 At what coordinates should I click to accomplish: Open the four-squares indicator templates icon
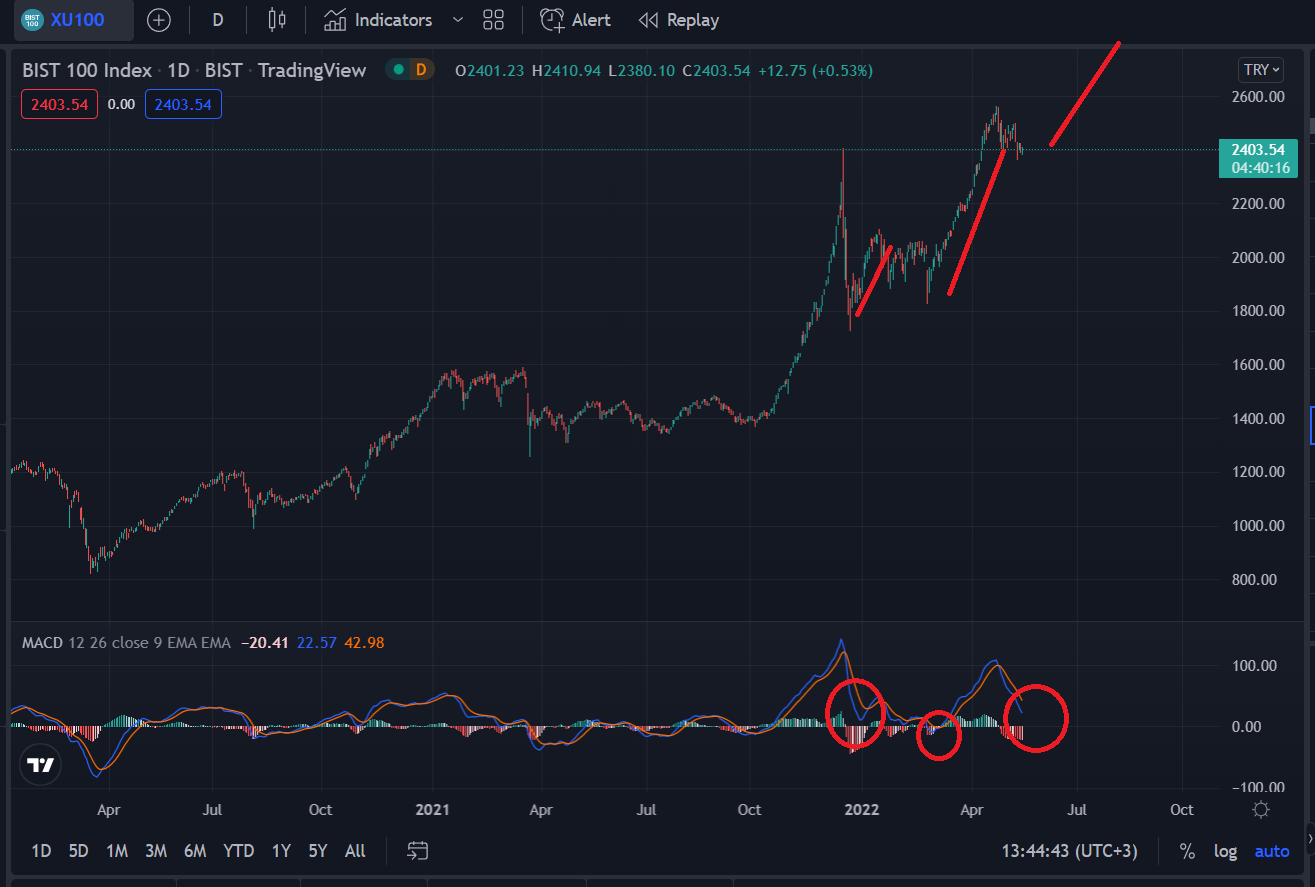(493, 20)
